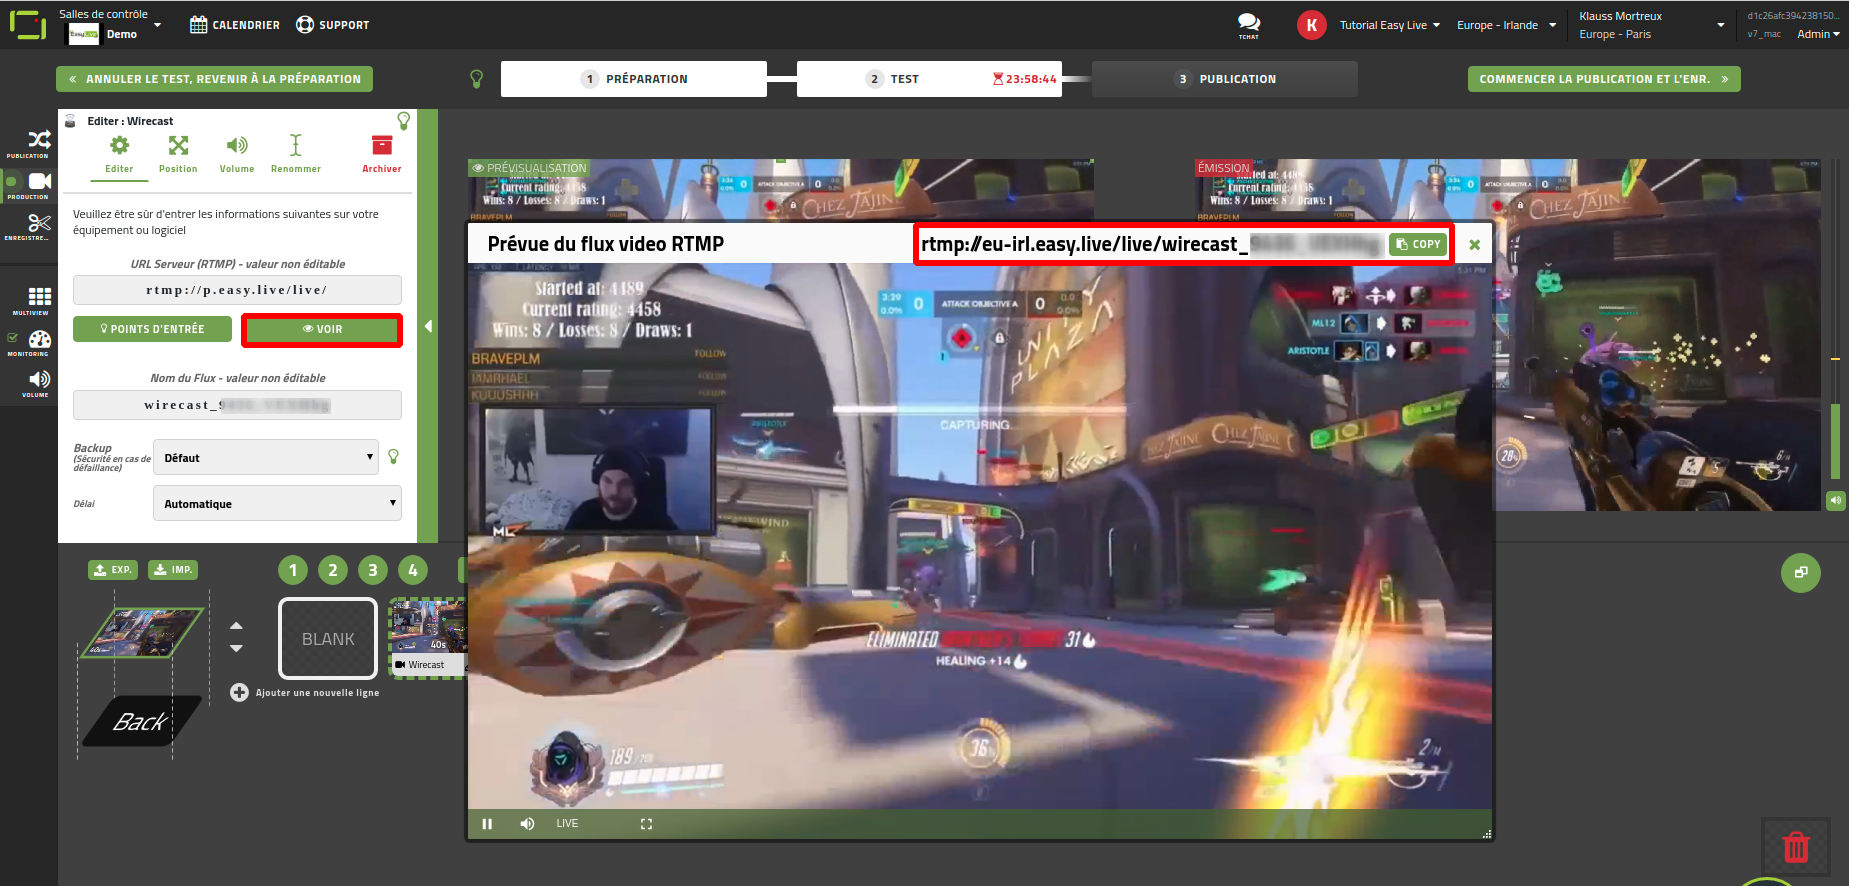Viewport: 1849px width, 886px height.
Task: Toggle fullscreen on RTMP preview player
Action: point(646,824)
